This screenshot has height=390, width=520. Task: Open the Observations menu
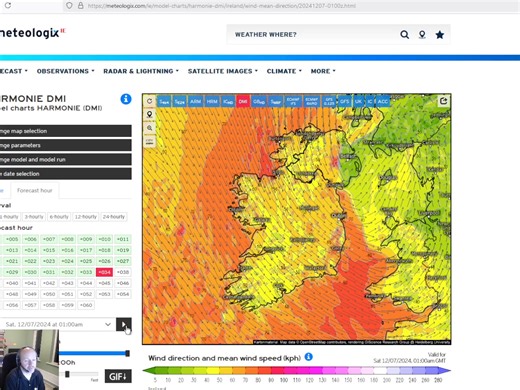[x=66, y=71]
